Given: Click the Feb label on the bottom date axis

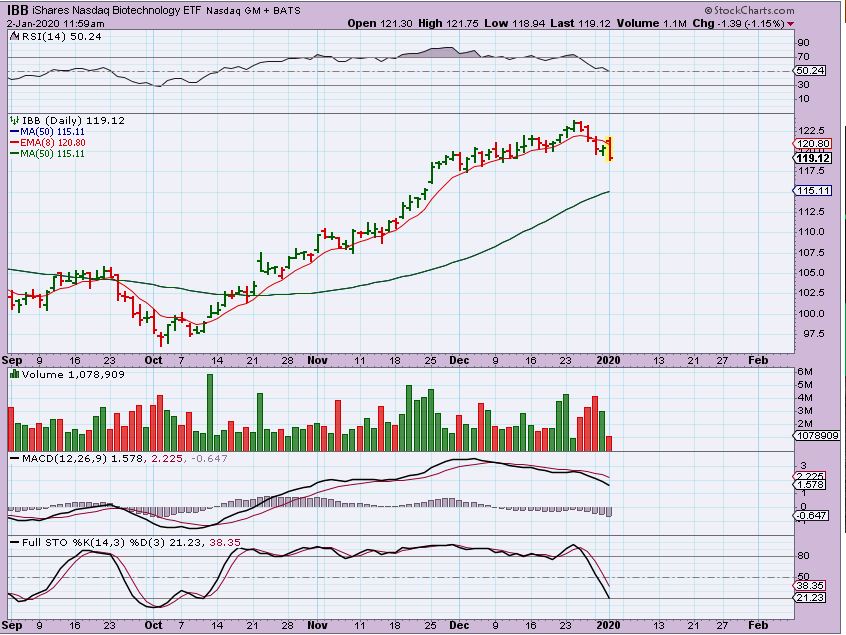Looking at the screenshot, I should click(758, 625).
